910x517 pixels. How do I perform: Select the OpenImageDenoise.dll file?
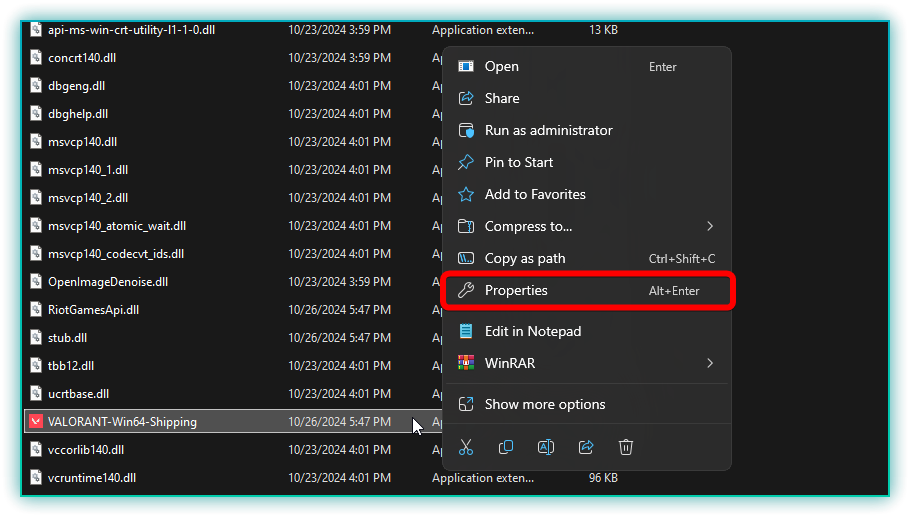pos(108,281)
